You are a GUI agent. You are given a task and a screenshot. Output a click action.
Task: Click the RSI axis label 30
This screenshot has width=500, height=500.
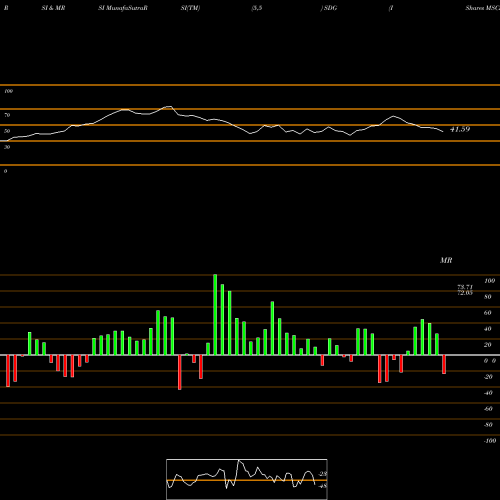click(7, 147)
